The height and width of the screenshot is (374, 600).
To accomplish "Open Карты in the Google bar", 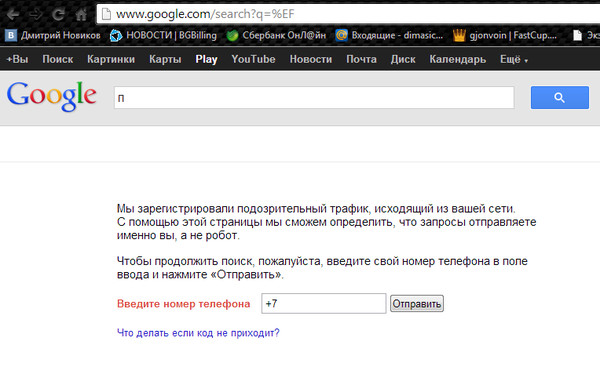I will pyautogui.click(x=165, y=59).
